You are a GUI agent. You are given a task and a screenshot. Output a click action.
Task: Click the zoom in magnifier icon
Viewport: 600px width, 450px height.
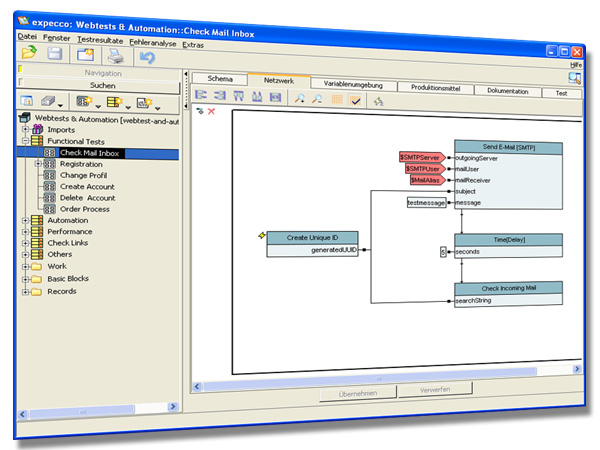click(299, 98)
